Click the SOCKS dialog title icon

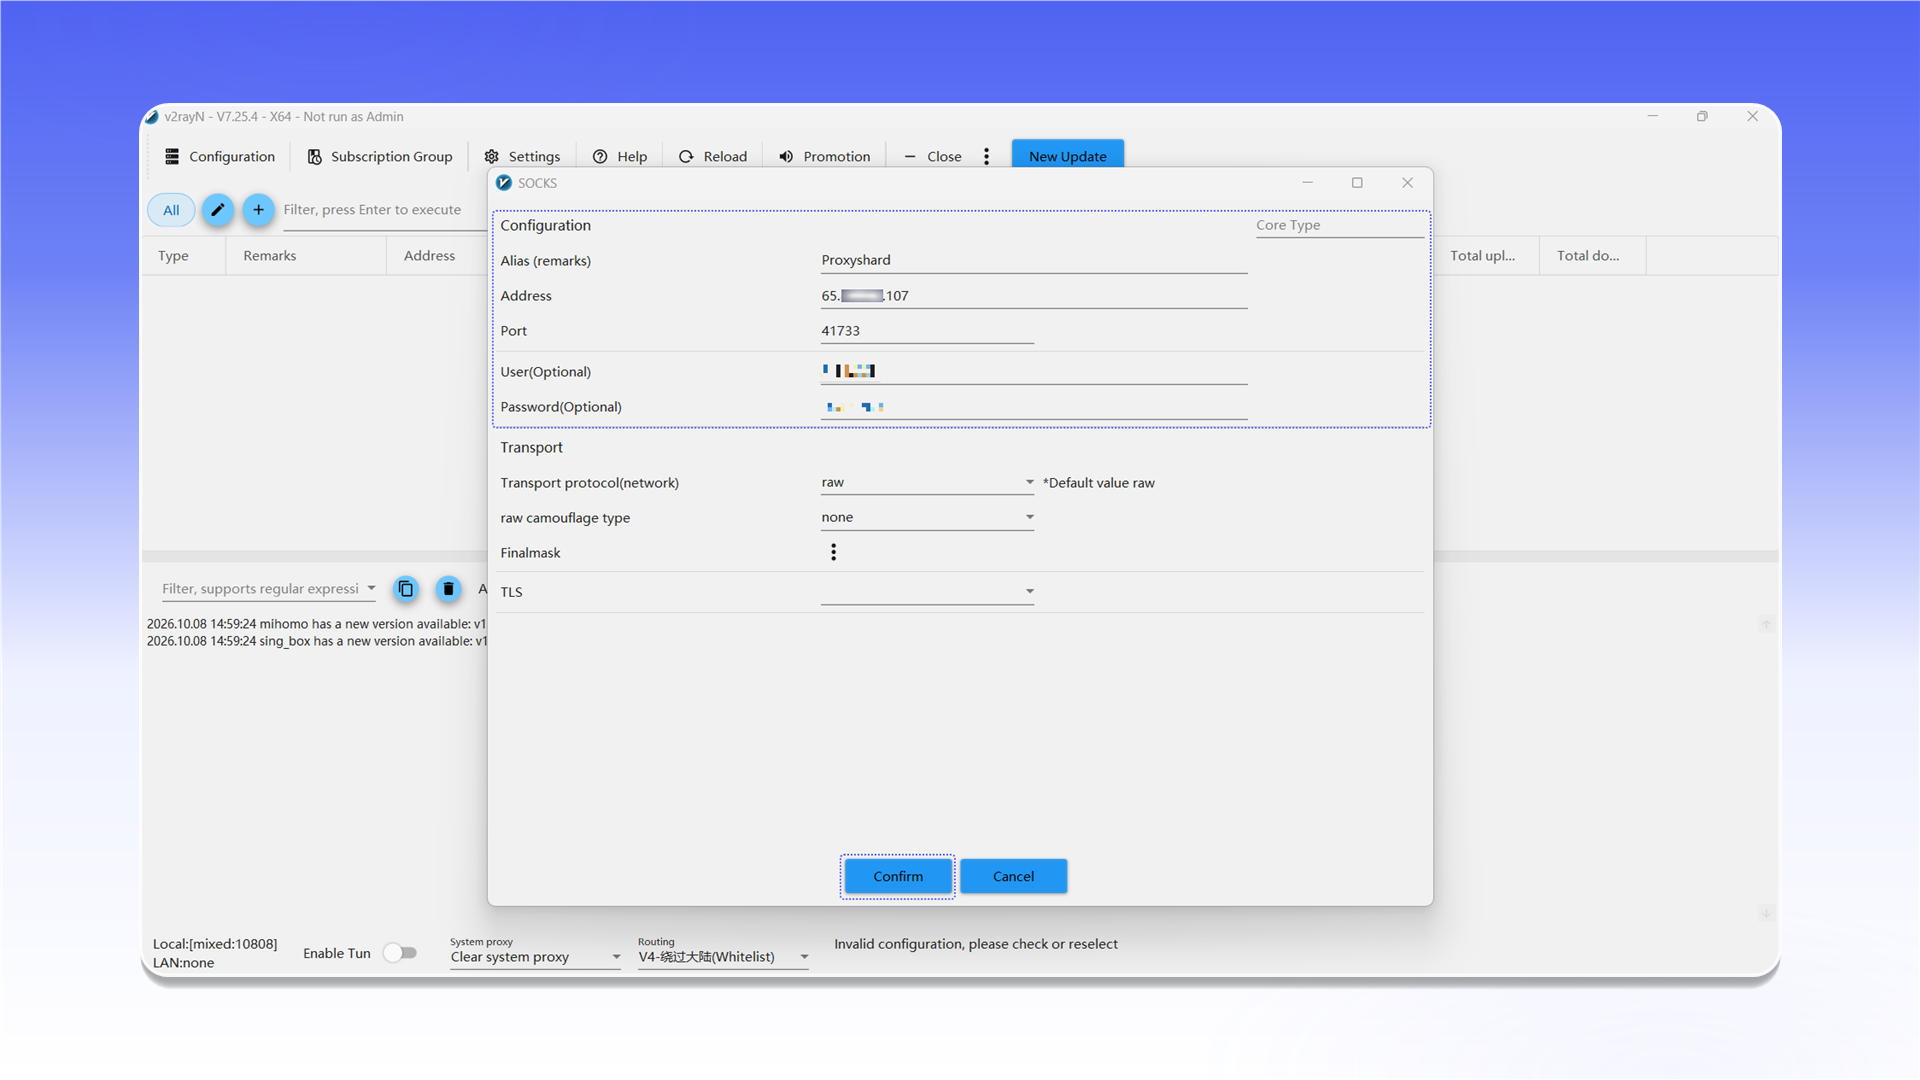click(x=504, y=183)
